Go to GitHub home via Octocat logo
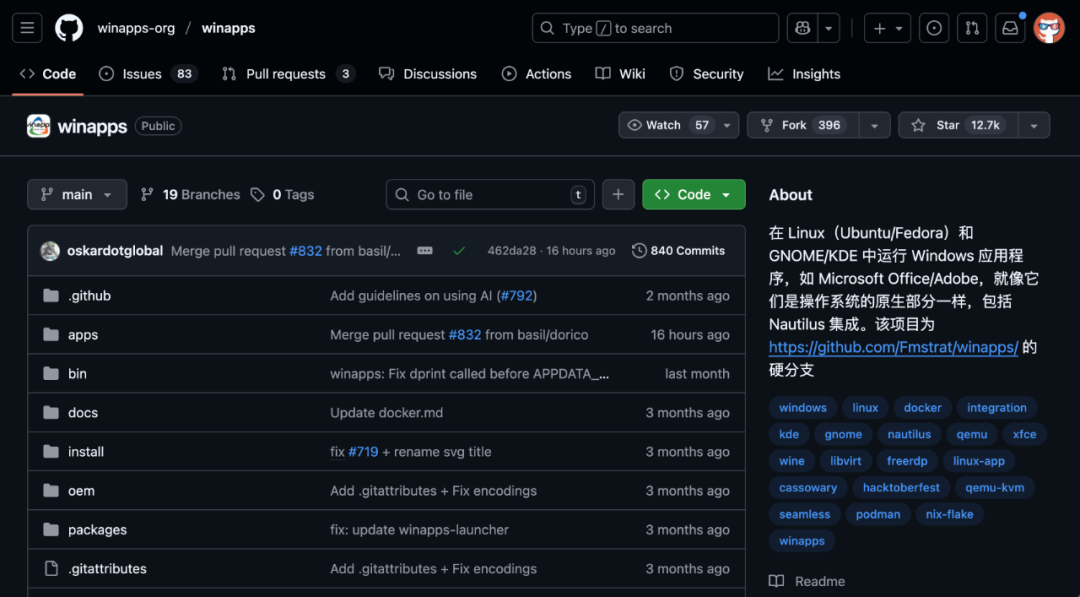 coord(69,28)
